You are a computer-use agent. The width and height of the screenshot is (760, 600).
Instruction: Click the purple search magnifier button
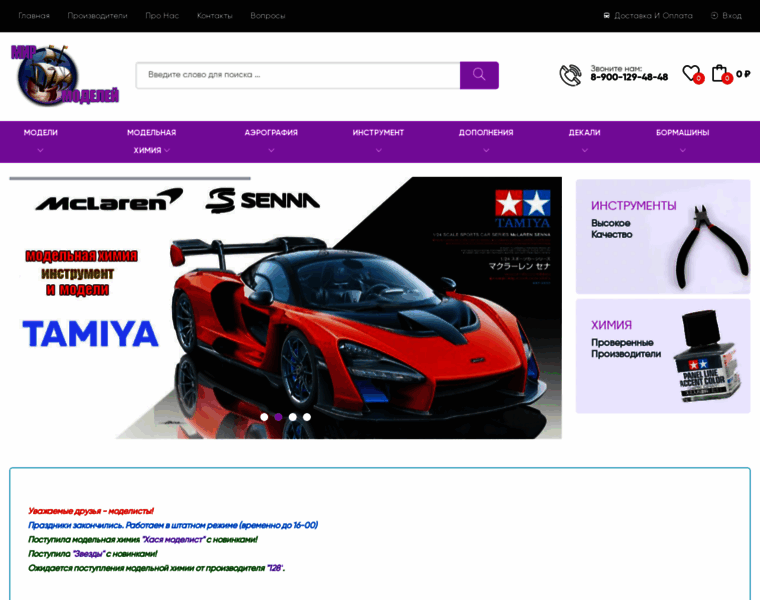point(479,75)
